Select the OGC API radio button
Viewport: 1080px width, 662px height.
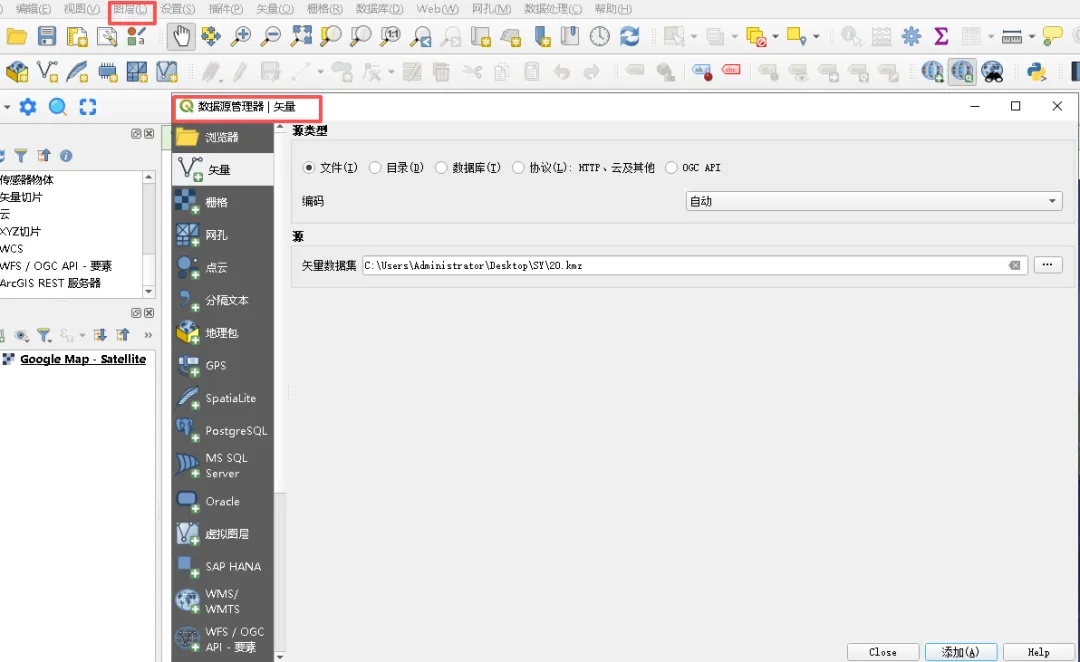671,167
